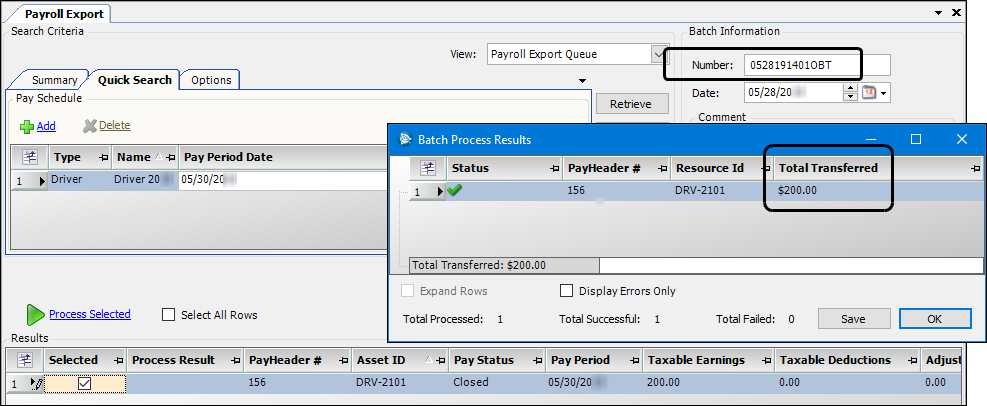Open the Options tab

coord(211,80)
